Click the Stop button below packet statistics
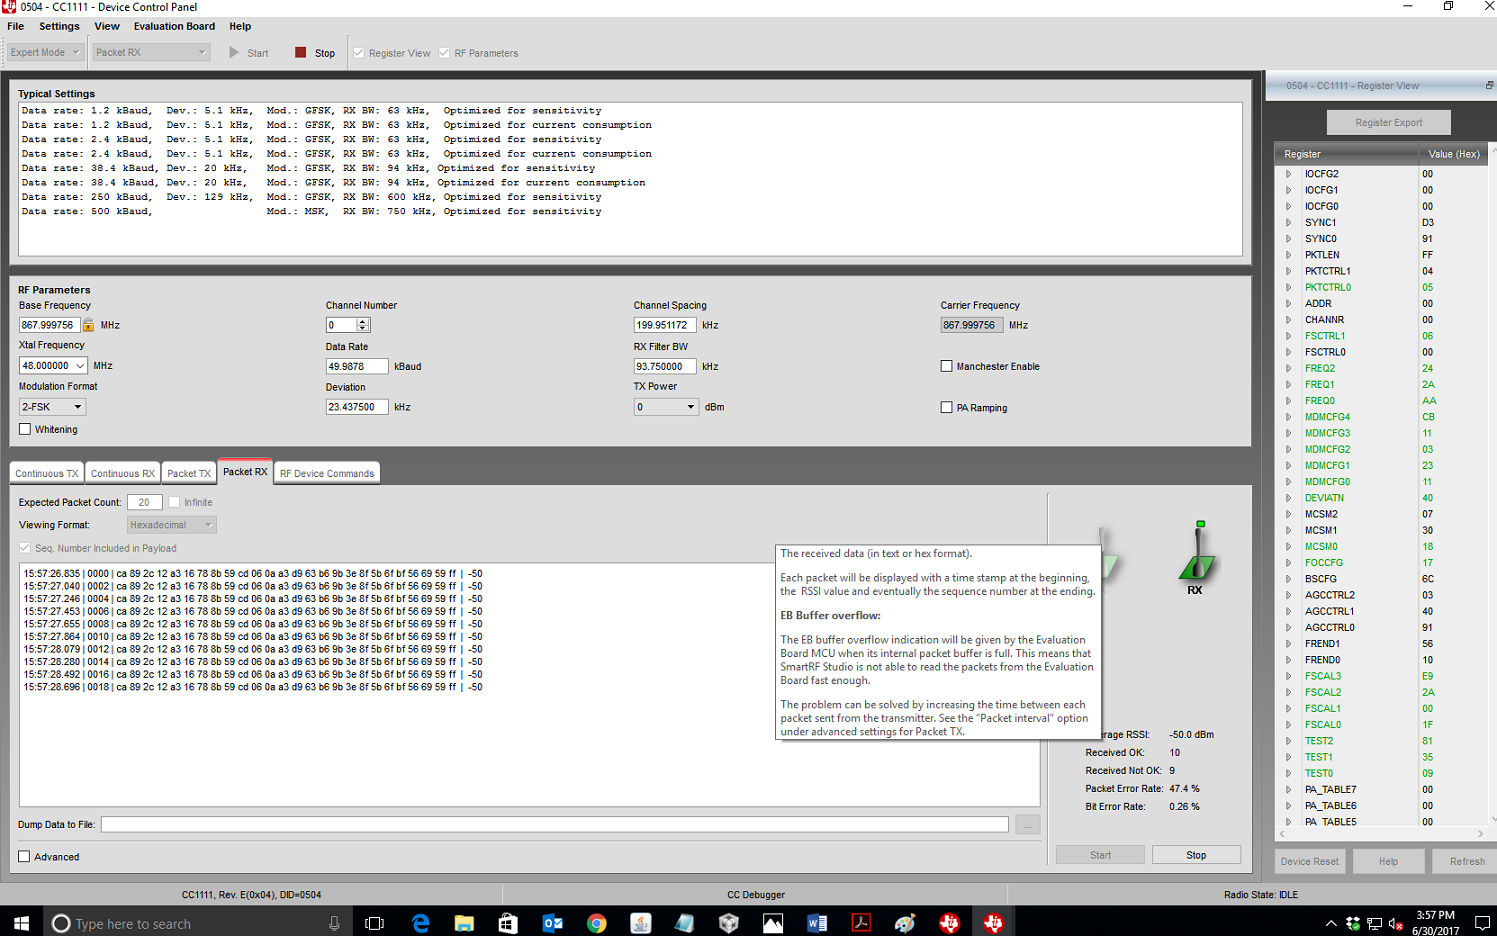Viewport: 1497px width, 936px height. pos(1196,855)
